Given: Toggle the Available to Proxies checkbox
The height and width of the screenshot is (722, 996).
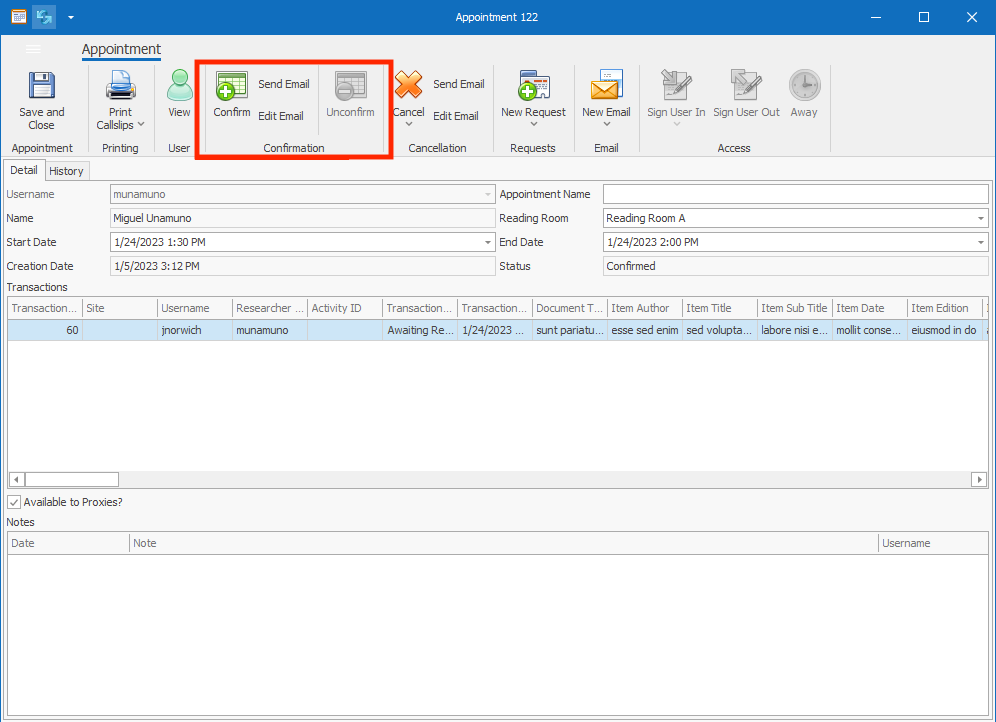Looking at the screenshot, I should click(14, 502).
